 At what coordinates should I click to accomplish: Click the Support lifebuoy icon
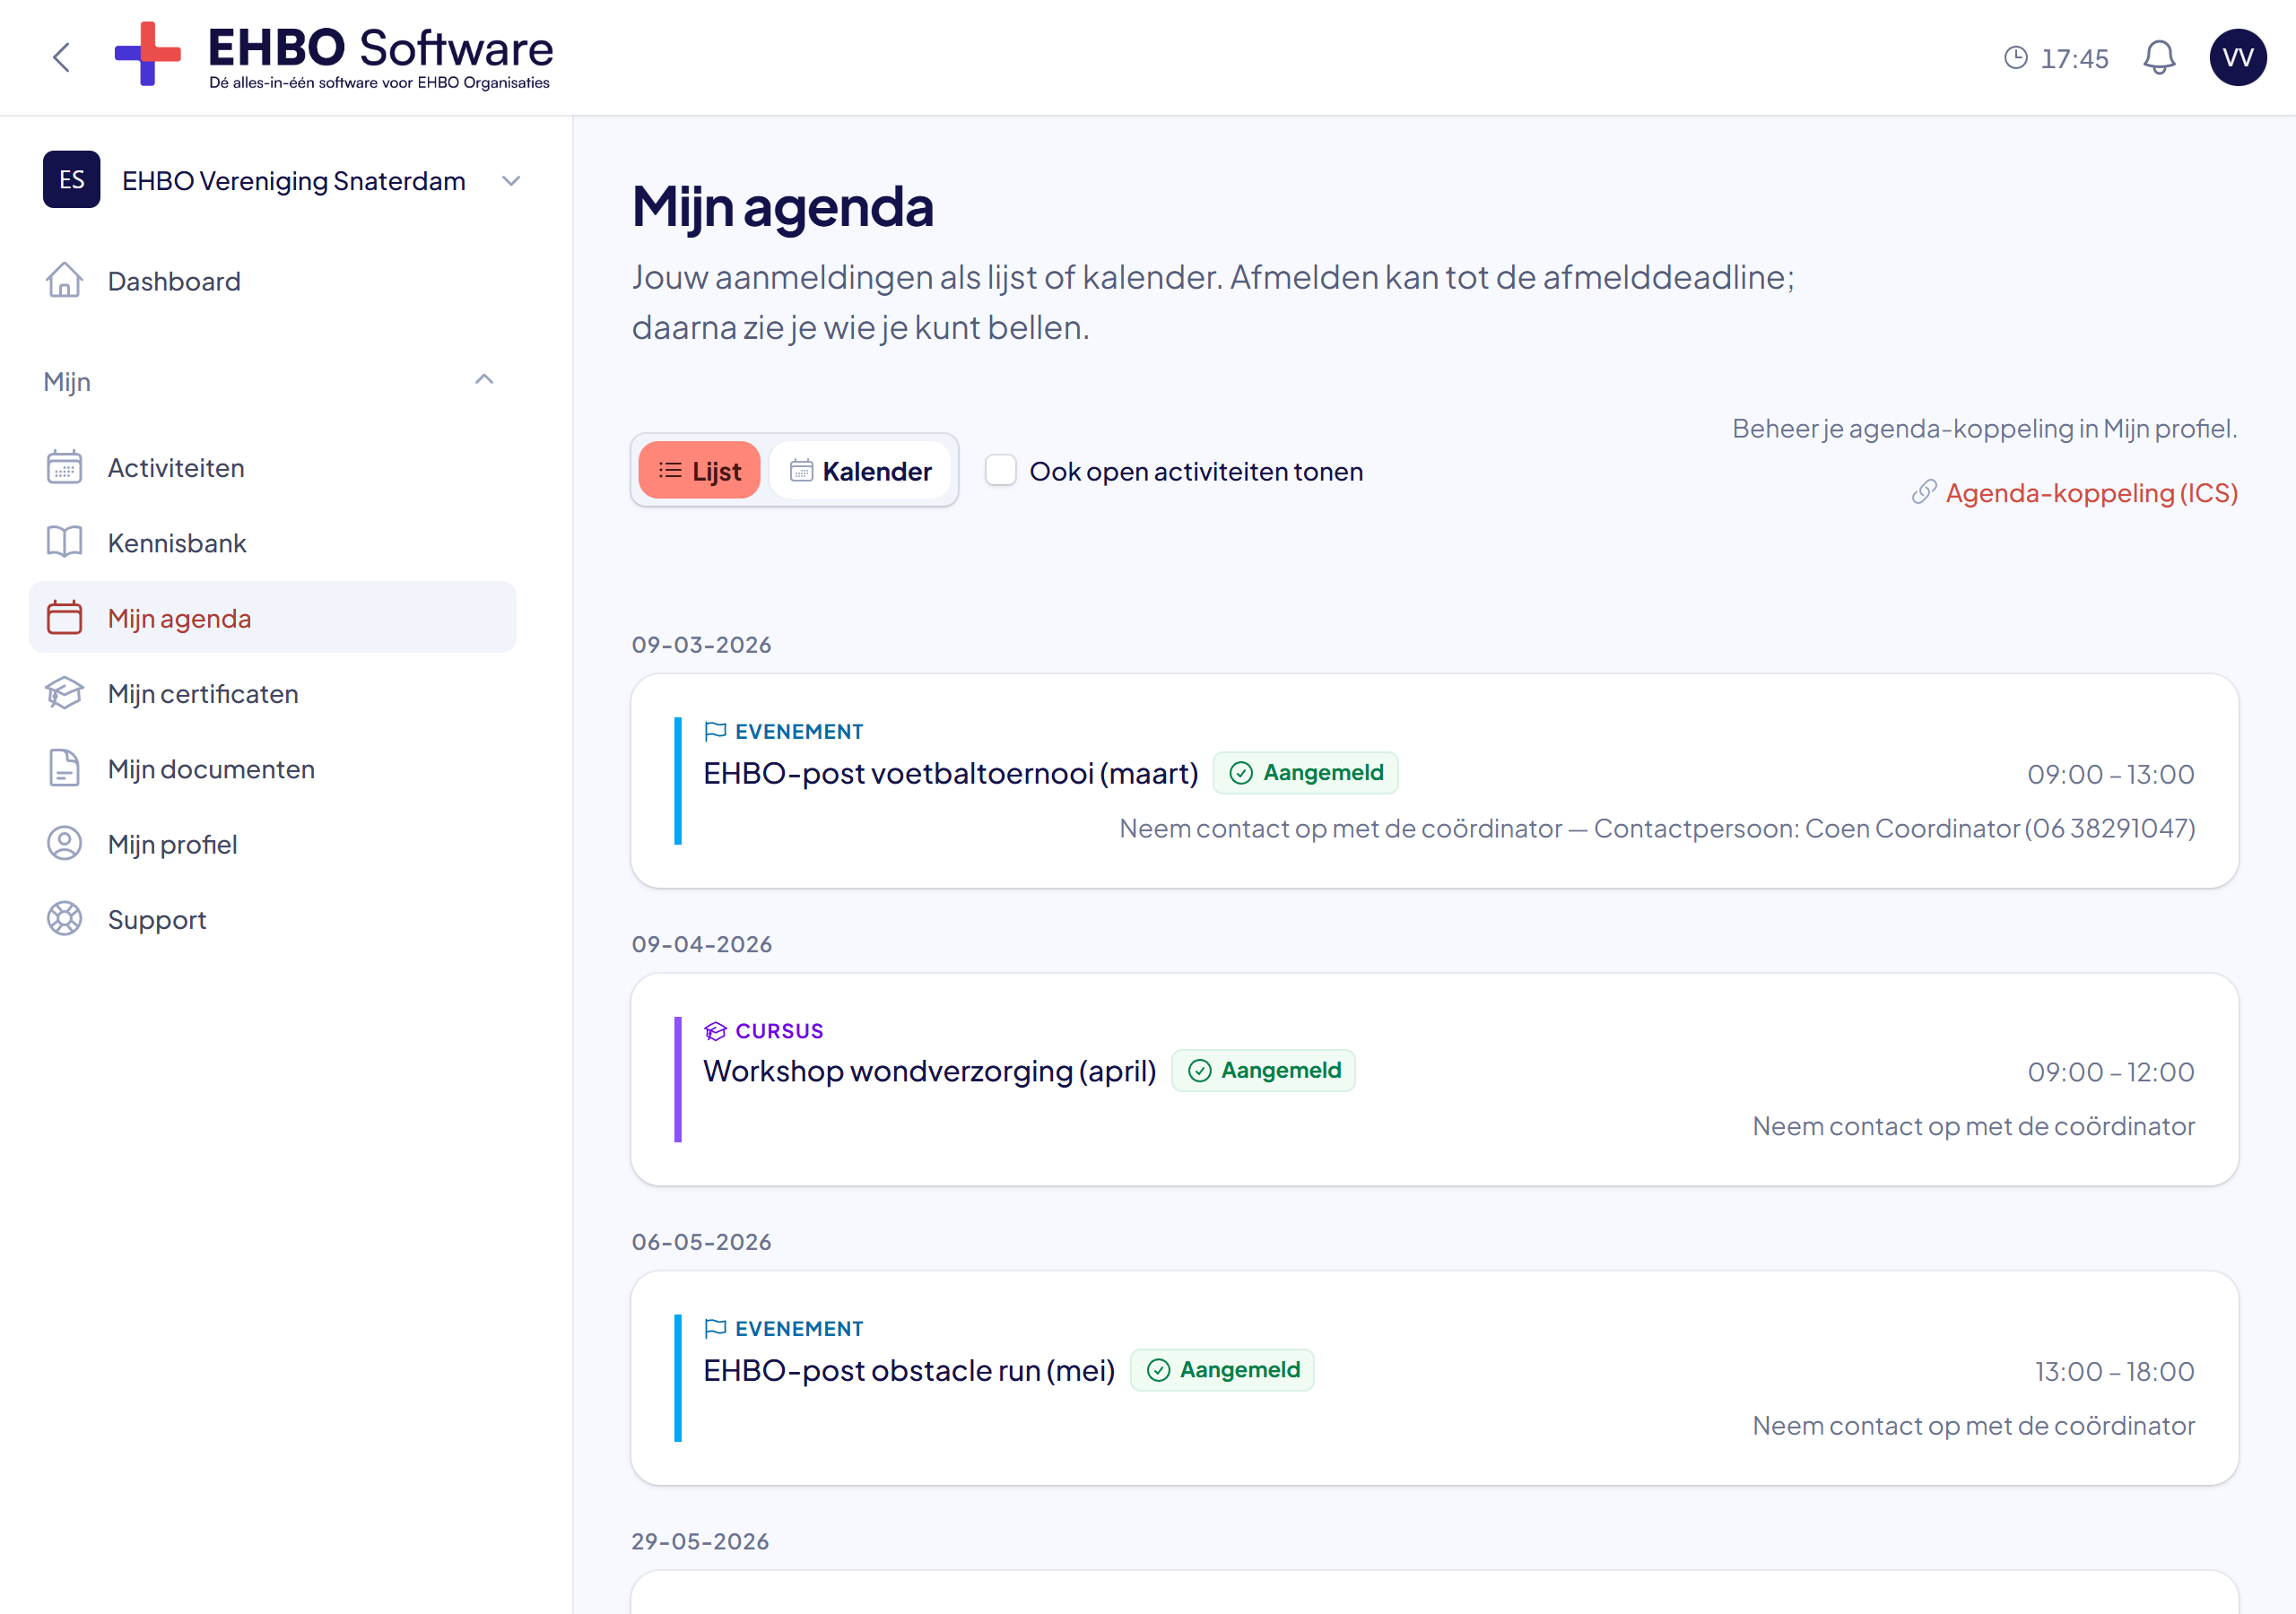[64, 919]
